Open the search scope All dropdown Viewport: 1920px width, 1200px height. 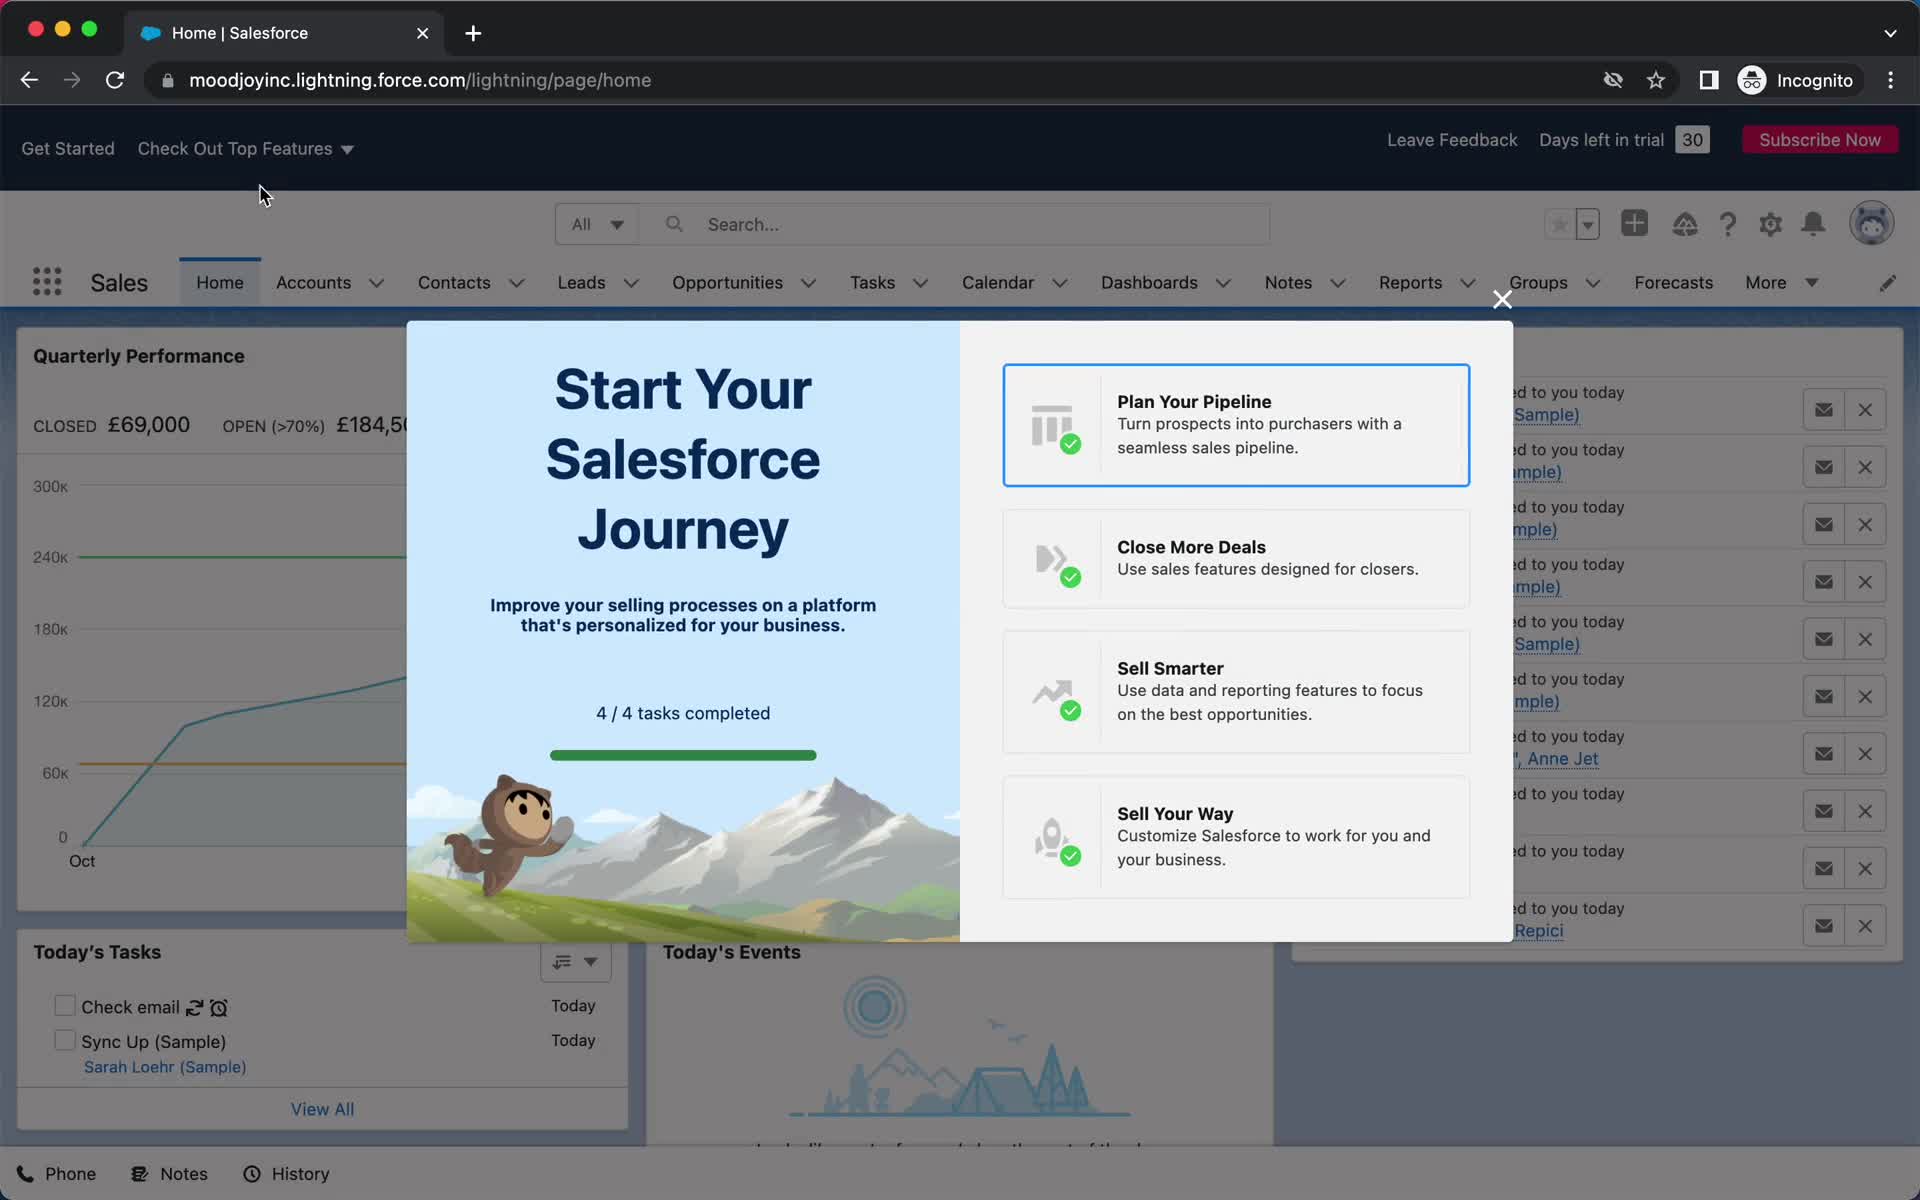pos(597,225)
